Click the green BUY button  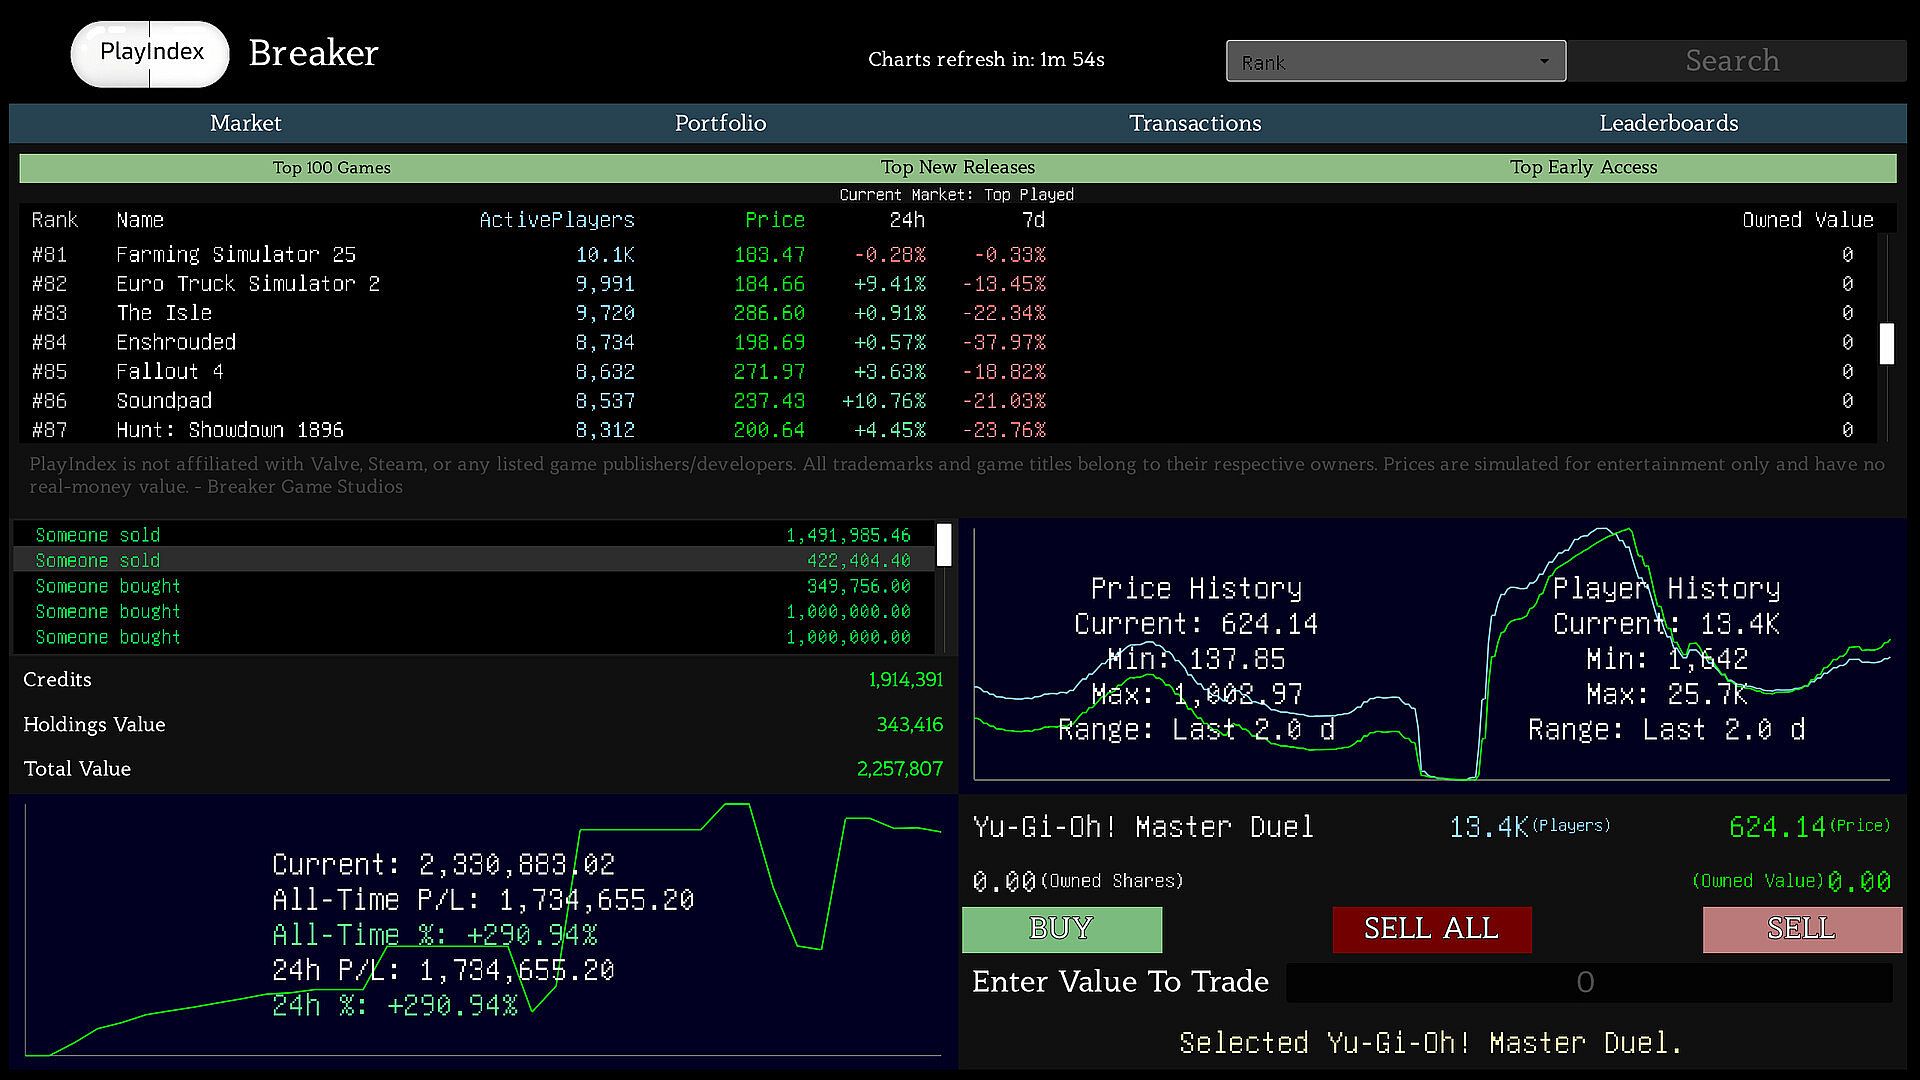click(x=1062, y=929)
